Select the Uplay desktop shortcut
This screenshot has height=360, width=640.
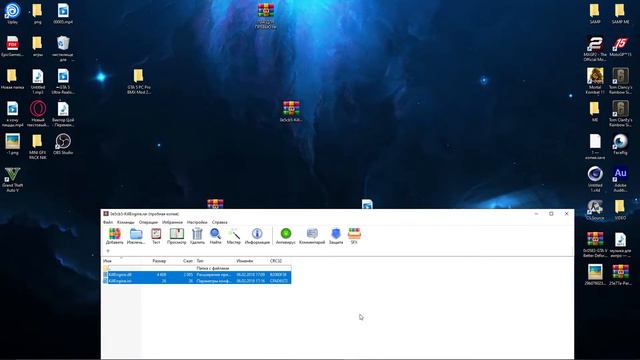click(x=13, y=13)
